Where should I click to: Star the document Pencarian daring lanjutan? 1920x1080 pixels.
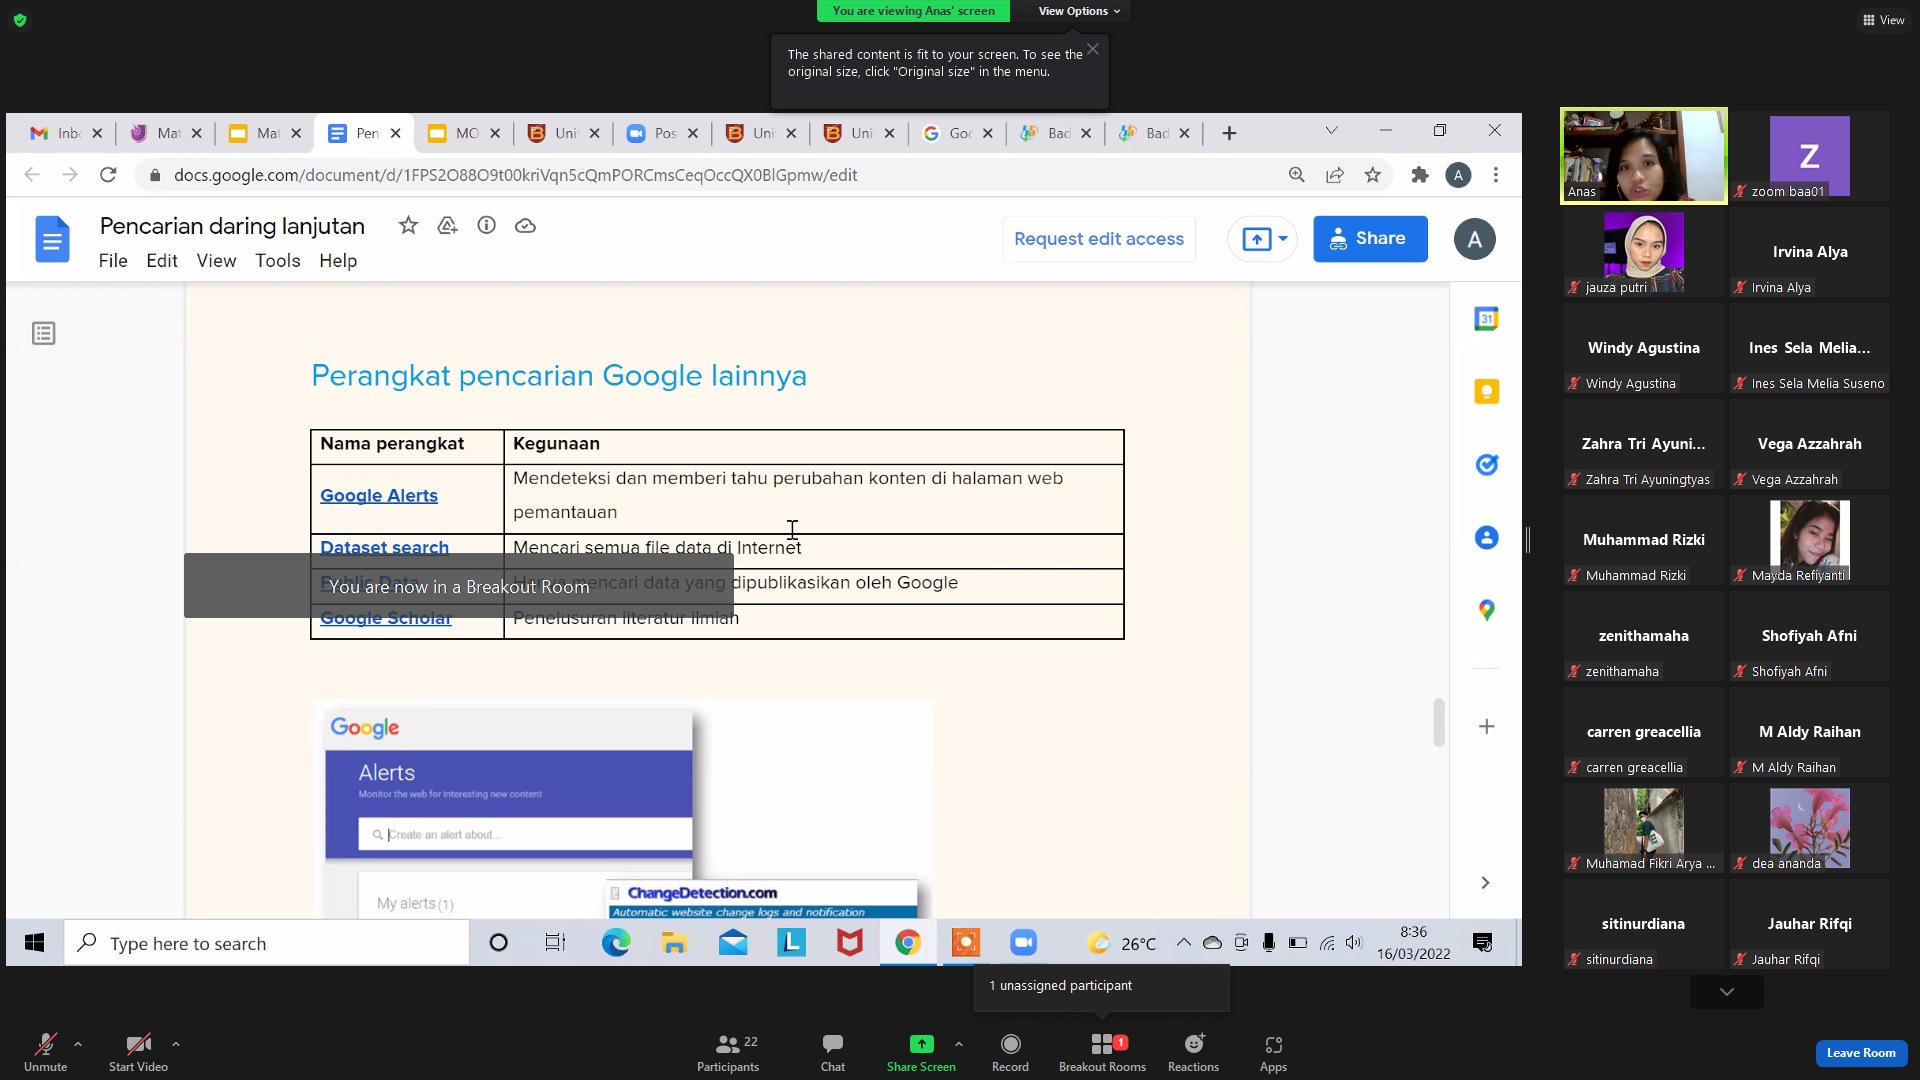coord(408,225)
